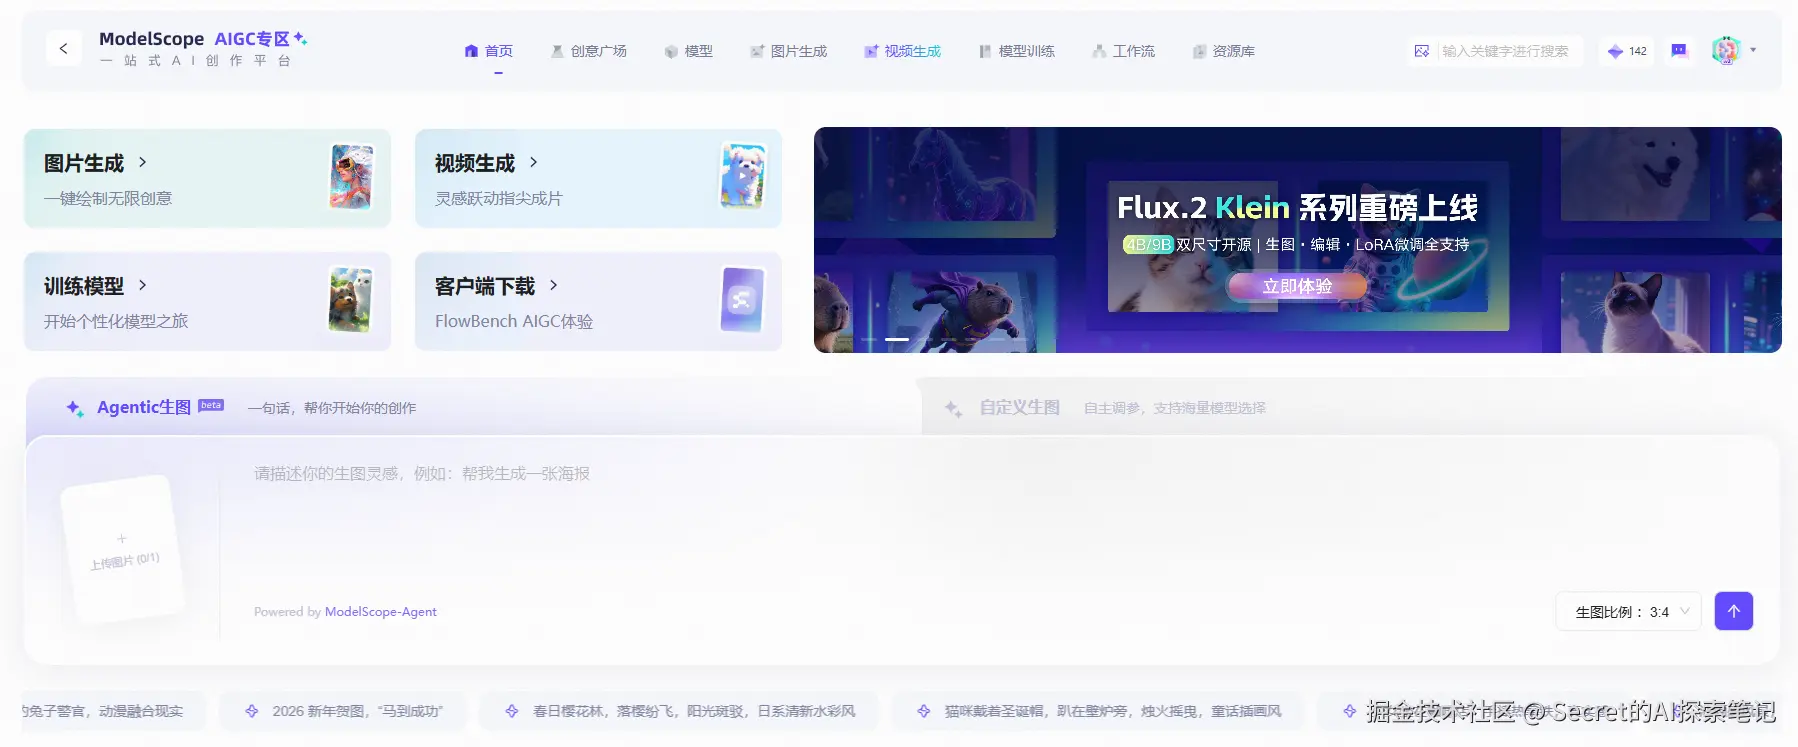Focus the keyword search input field

point(1506,51)
